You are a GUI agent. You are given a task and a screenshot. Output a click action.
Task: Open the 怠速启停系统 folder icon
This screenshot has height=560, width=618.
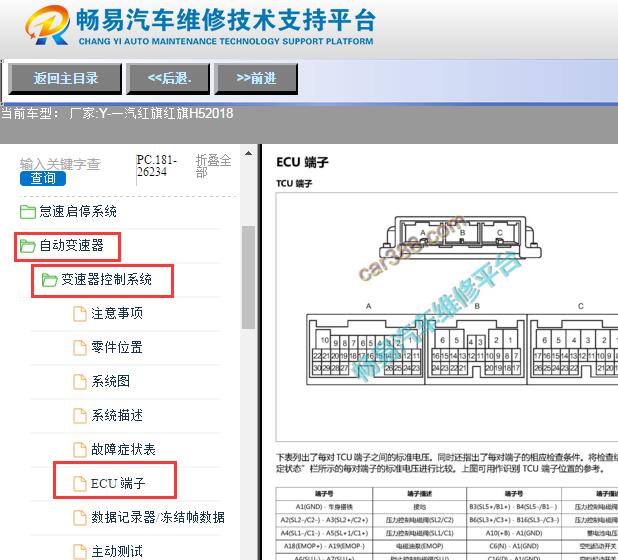coord(28,212)
